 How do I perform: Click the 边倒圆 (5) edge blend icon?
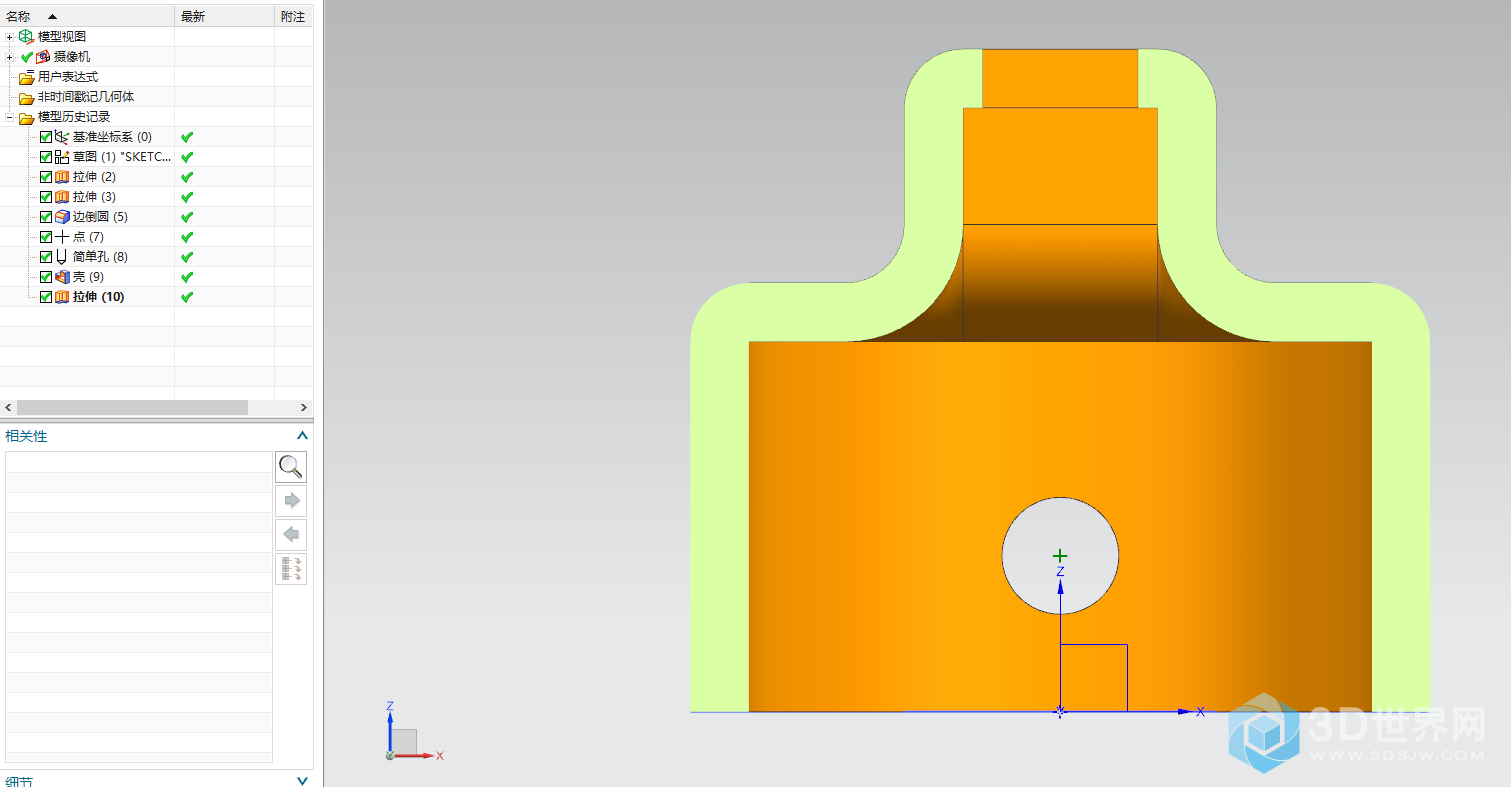(x=62, y=217)
